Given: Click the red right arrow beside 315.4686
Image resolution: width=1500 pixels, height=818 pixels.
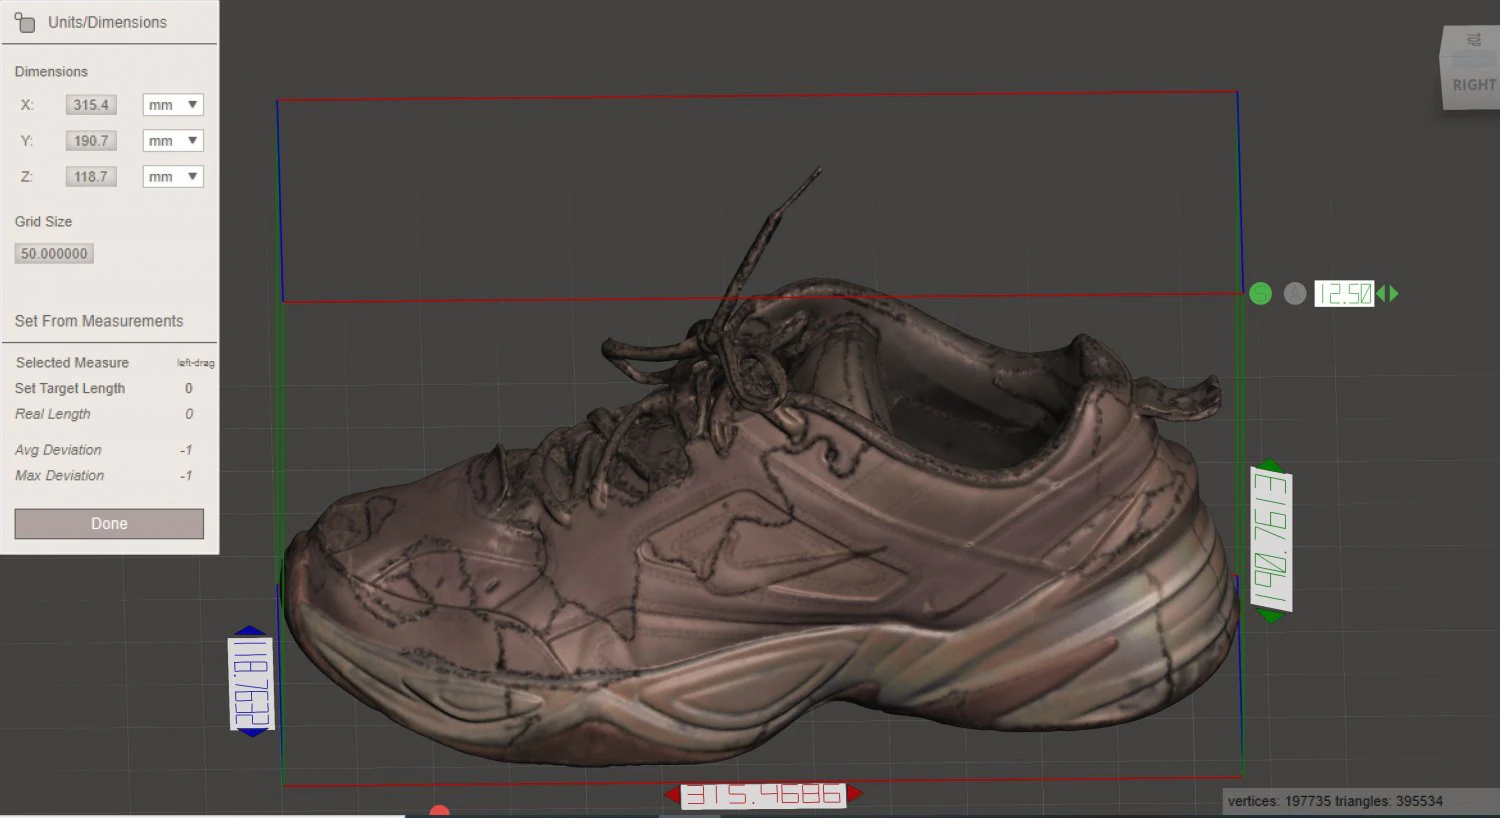Looking at the screenshot, I should point(855,794).
